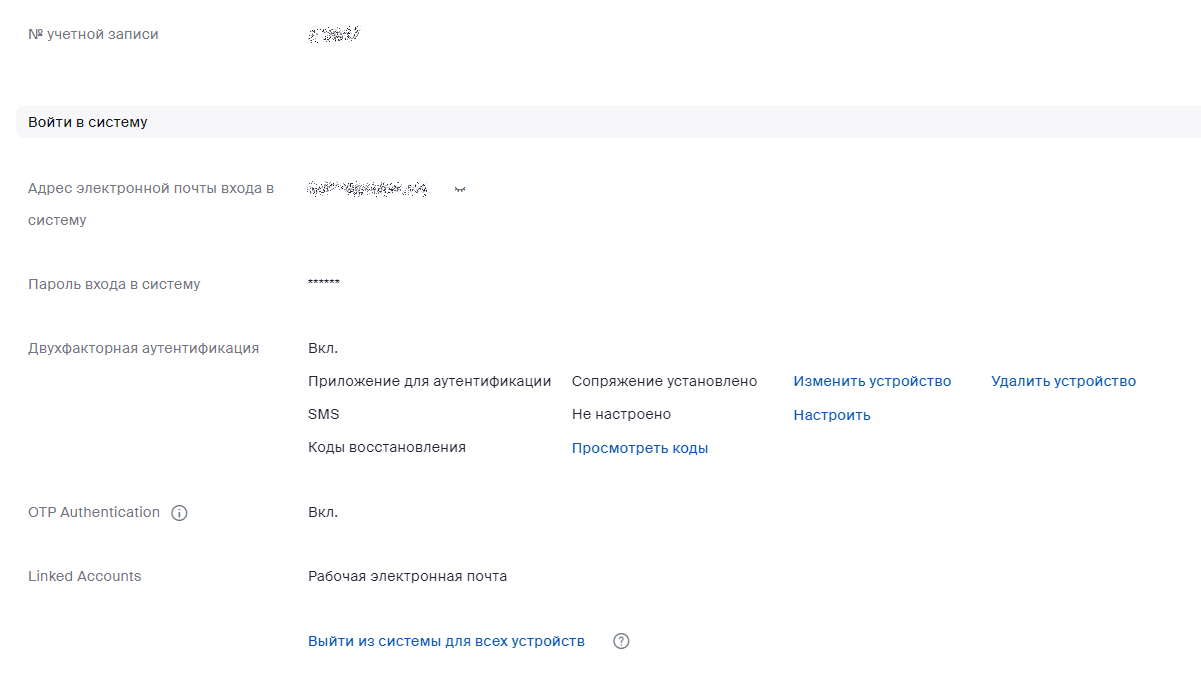This screenshot has width=1201, height=676.
Task: Click Выйти из системы для всех устройств
Action: pyautogui.click(x=446, y=641)
